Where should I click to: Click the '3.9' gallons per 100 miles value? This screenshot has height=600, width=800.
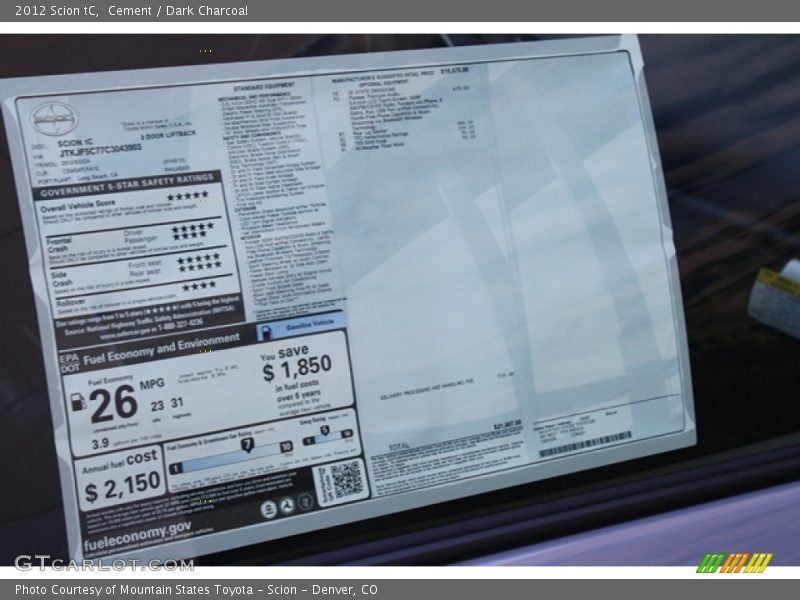click(100, 443)
